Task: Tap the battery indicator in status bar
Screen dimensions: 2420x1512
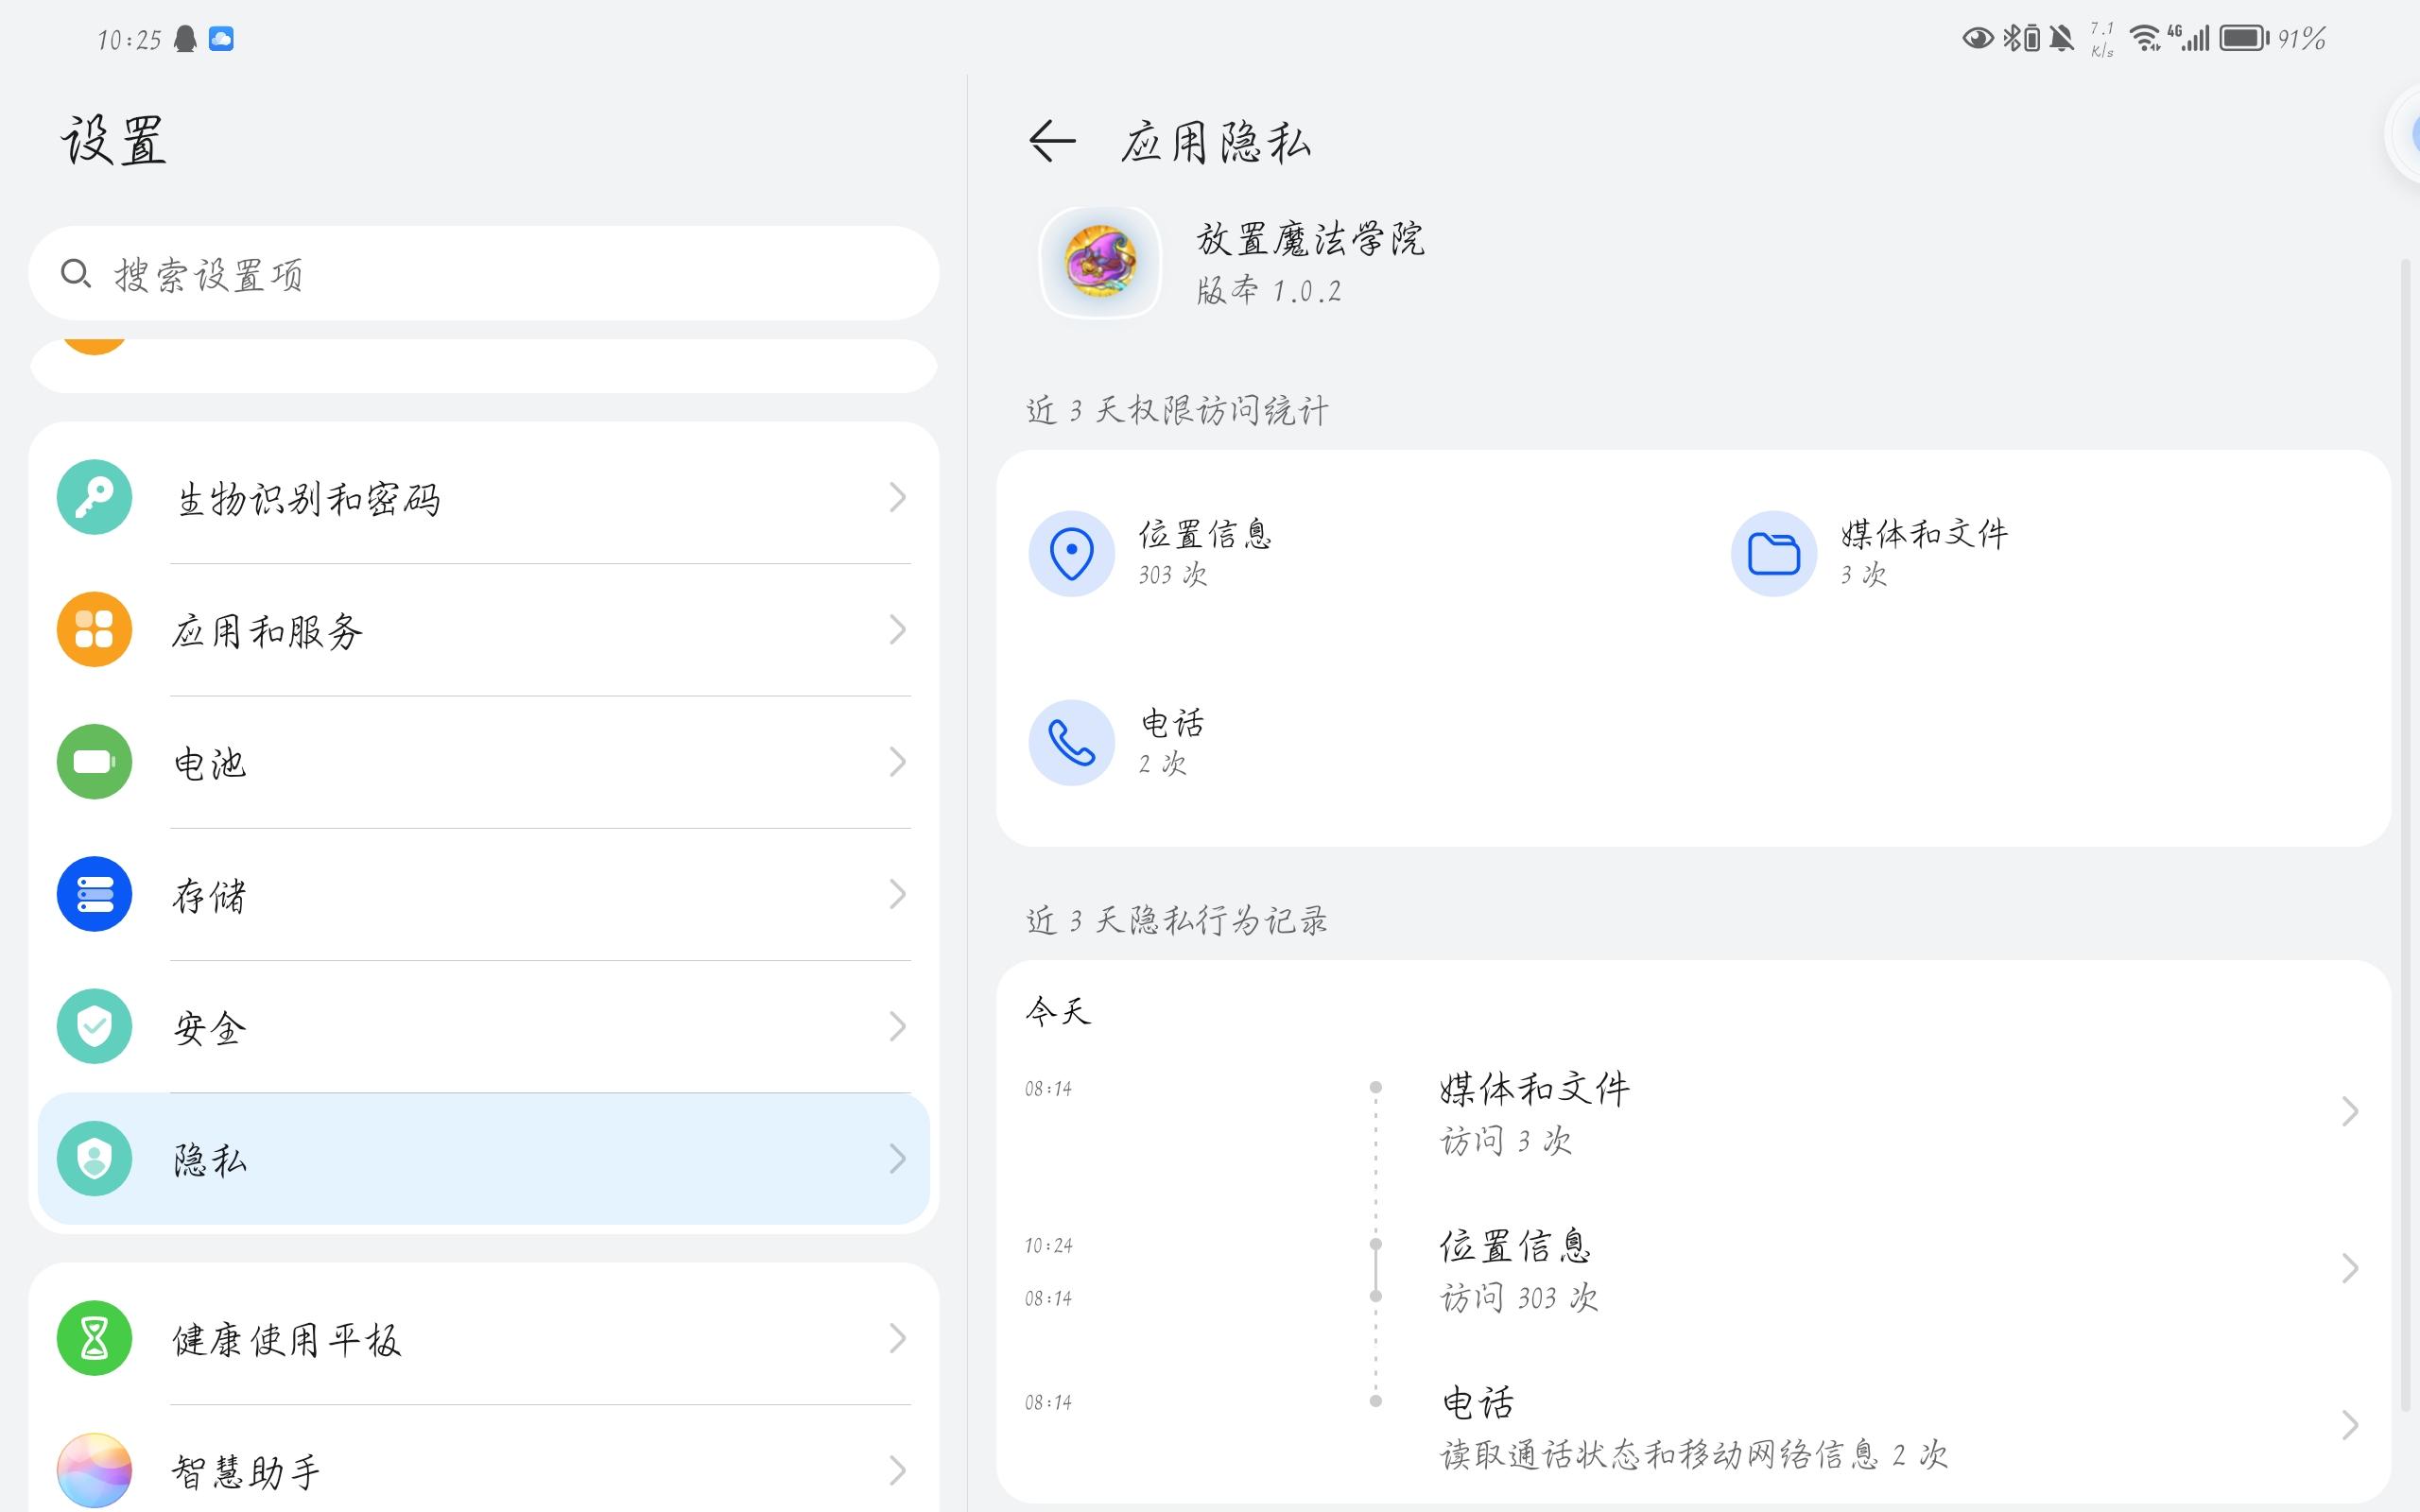Action: (x=2243, y=38)
